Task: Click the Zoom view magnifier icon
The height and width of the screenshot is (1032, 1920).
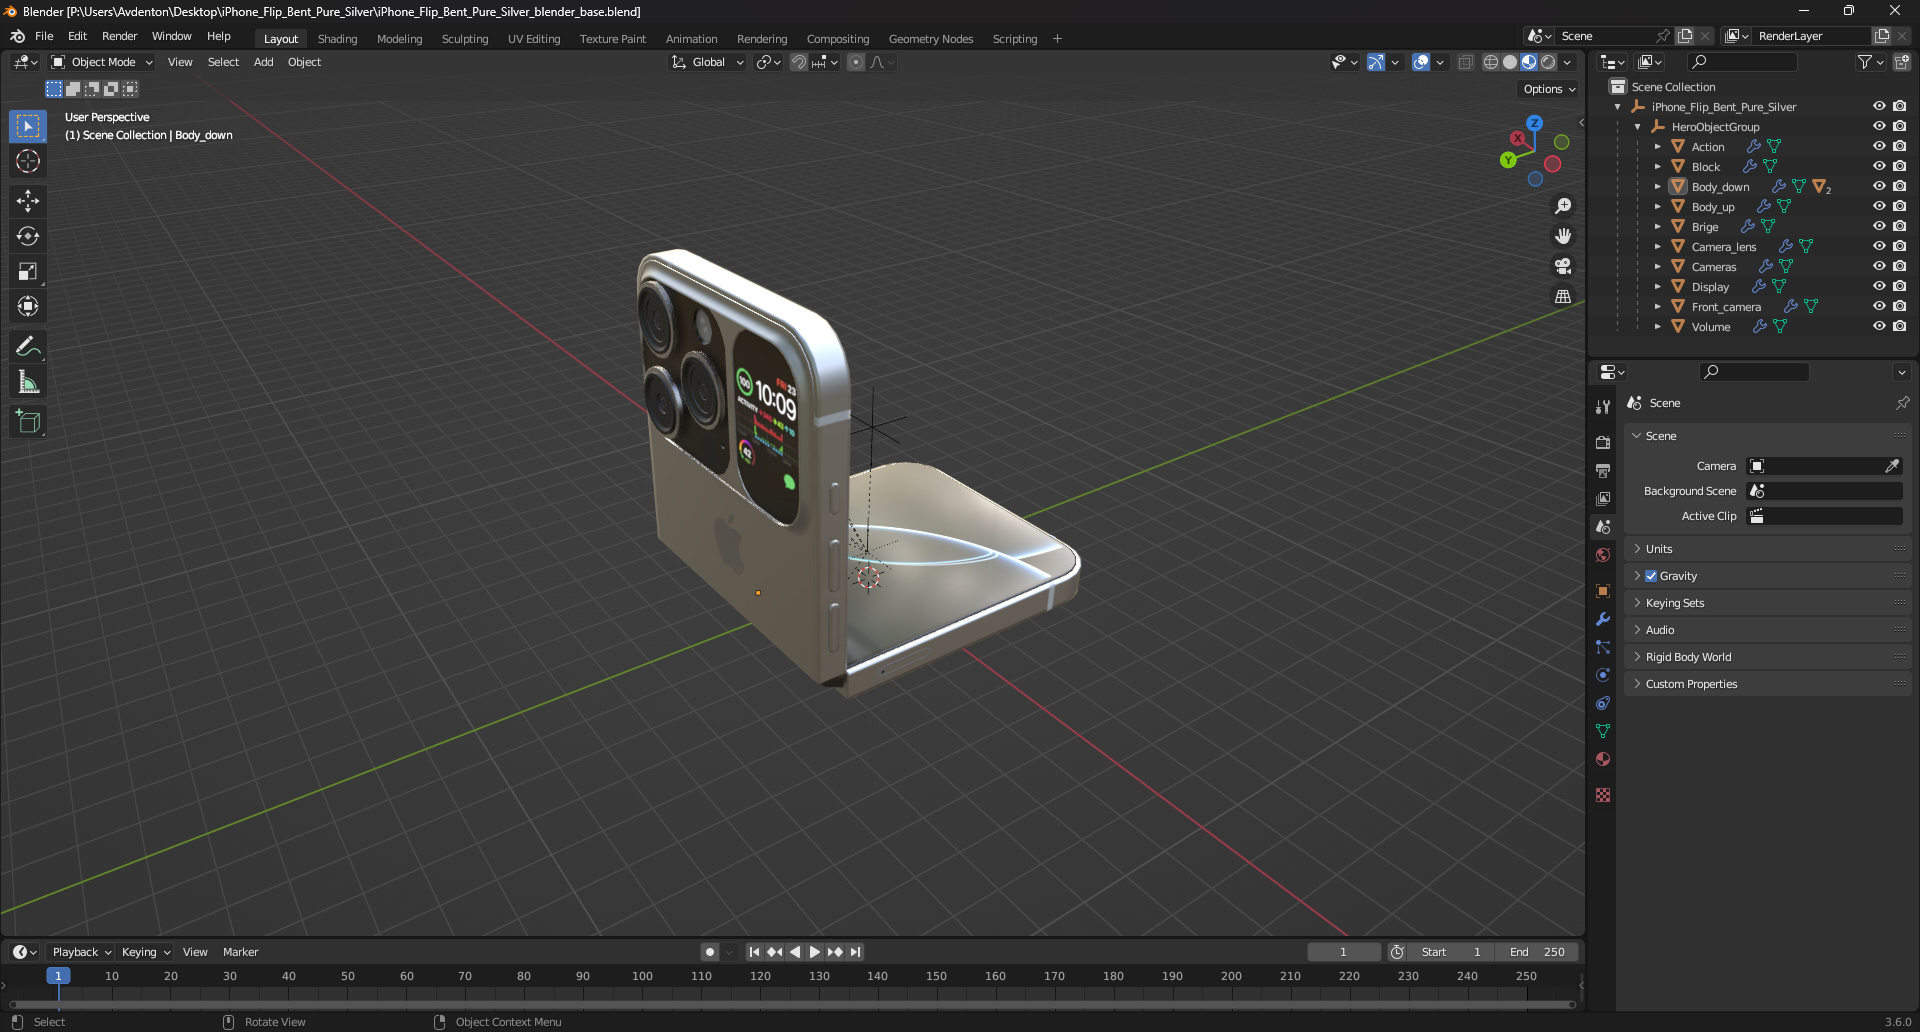Action: 1562,206
